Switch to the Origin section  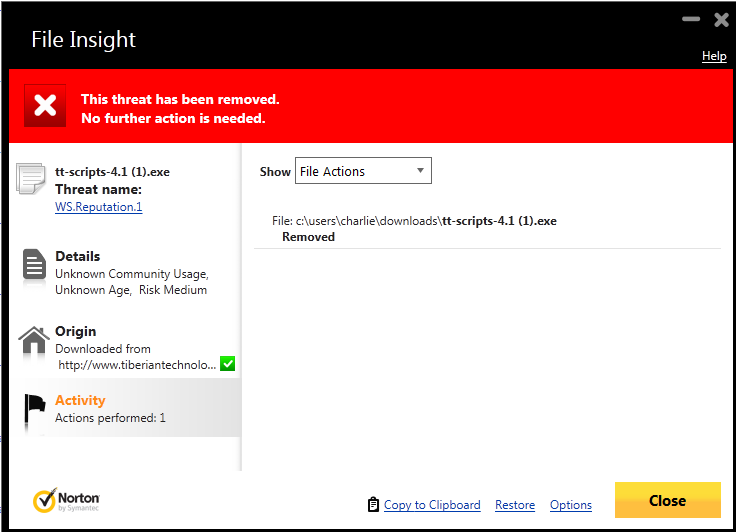pyautogui.click(x=76, y=331)
